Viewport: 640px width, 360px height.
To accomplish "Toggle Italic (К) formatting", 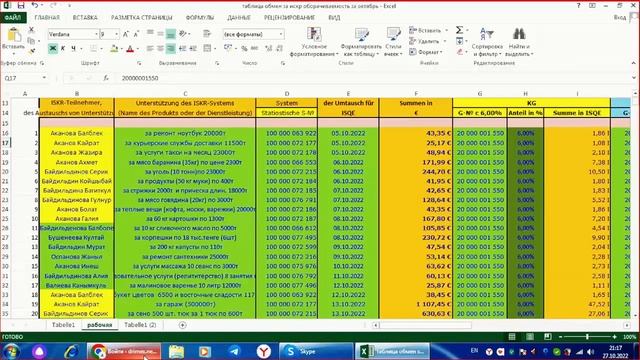I will tap(63, 49).
